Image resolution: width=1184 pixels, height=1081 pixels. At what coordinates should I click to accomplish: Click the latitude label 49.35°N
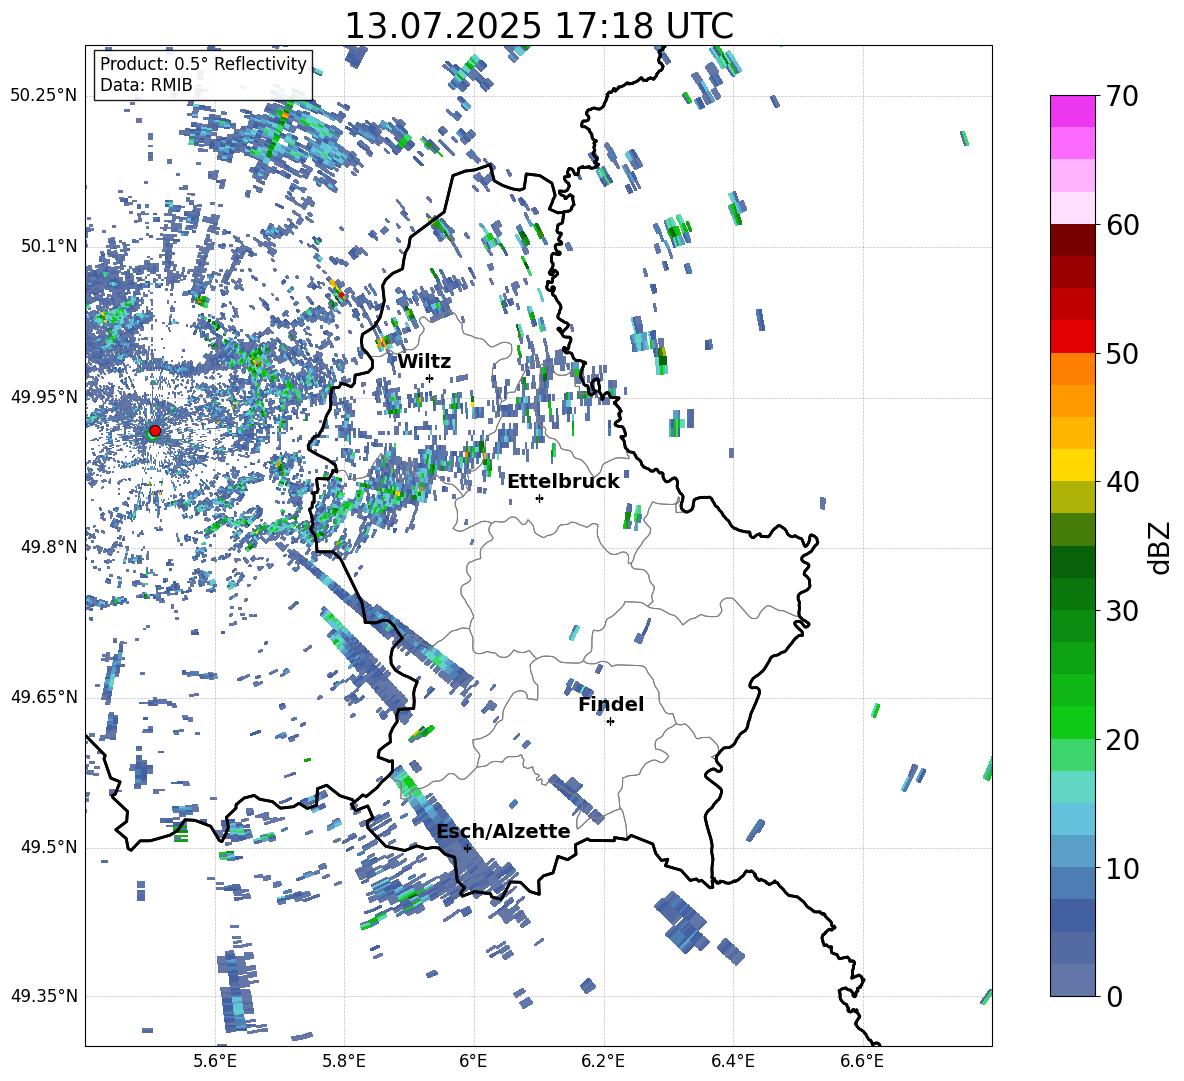pos(44,996)
